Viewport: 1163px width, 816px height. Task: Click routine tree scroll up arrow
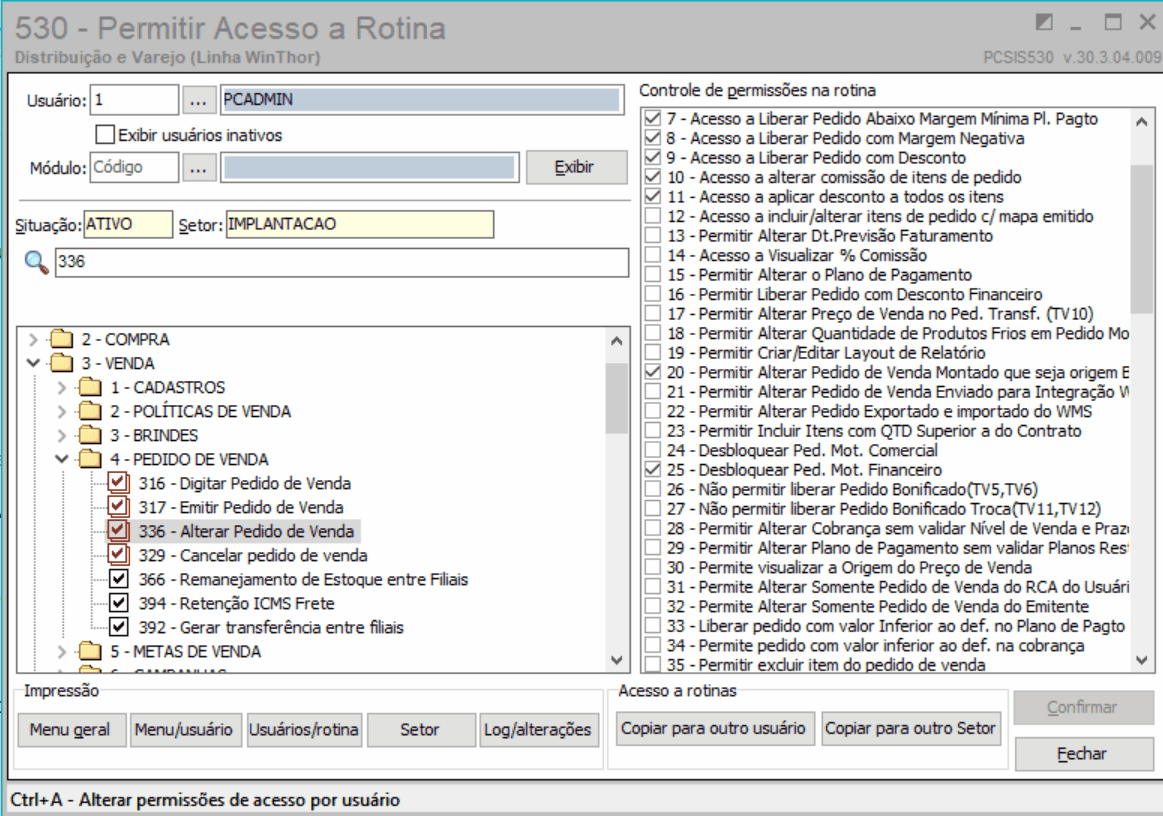tap(616, 341)
